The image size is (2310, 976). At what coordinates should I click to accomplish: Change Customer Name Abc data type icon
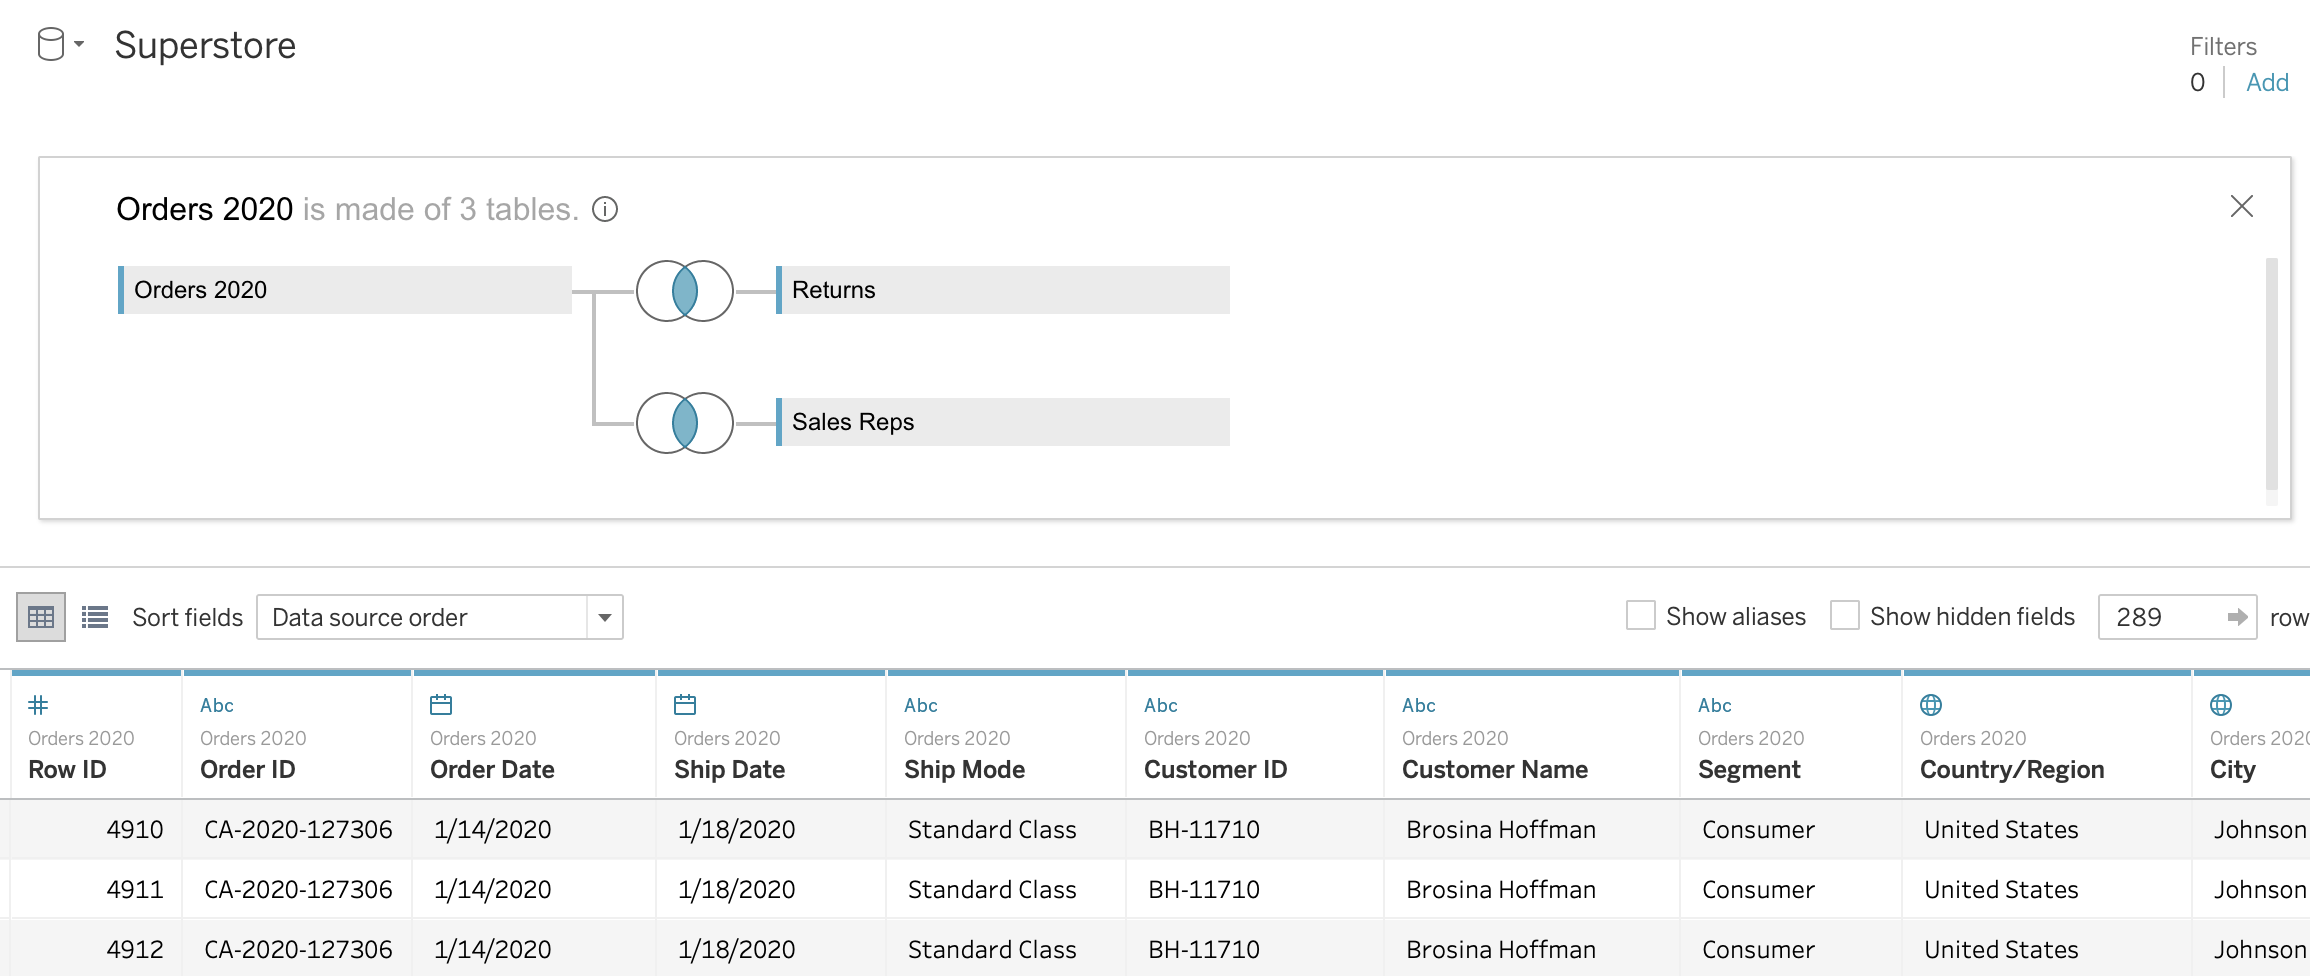1419,705
